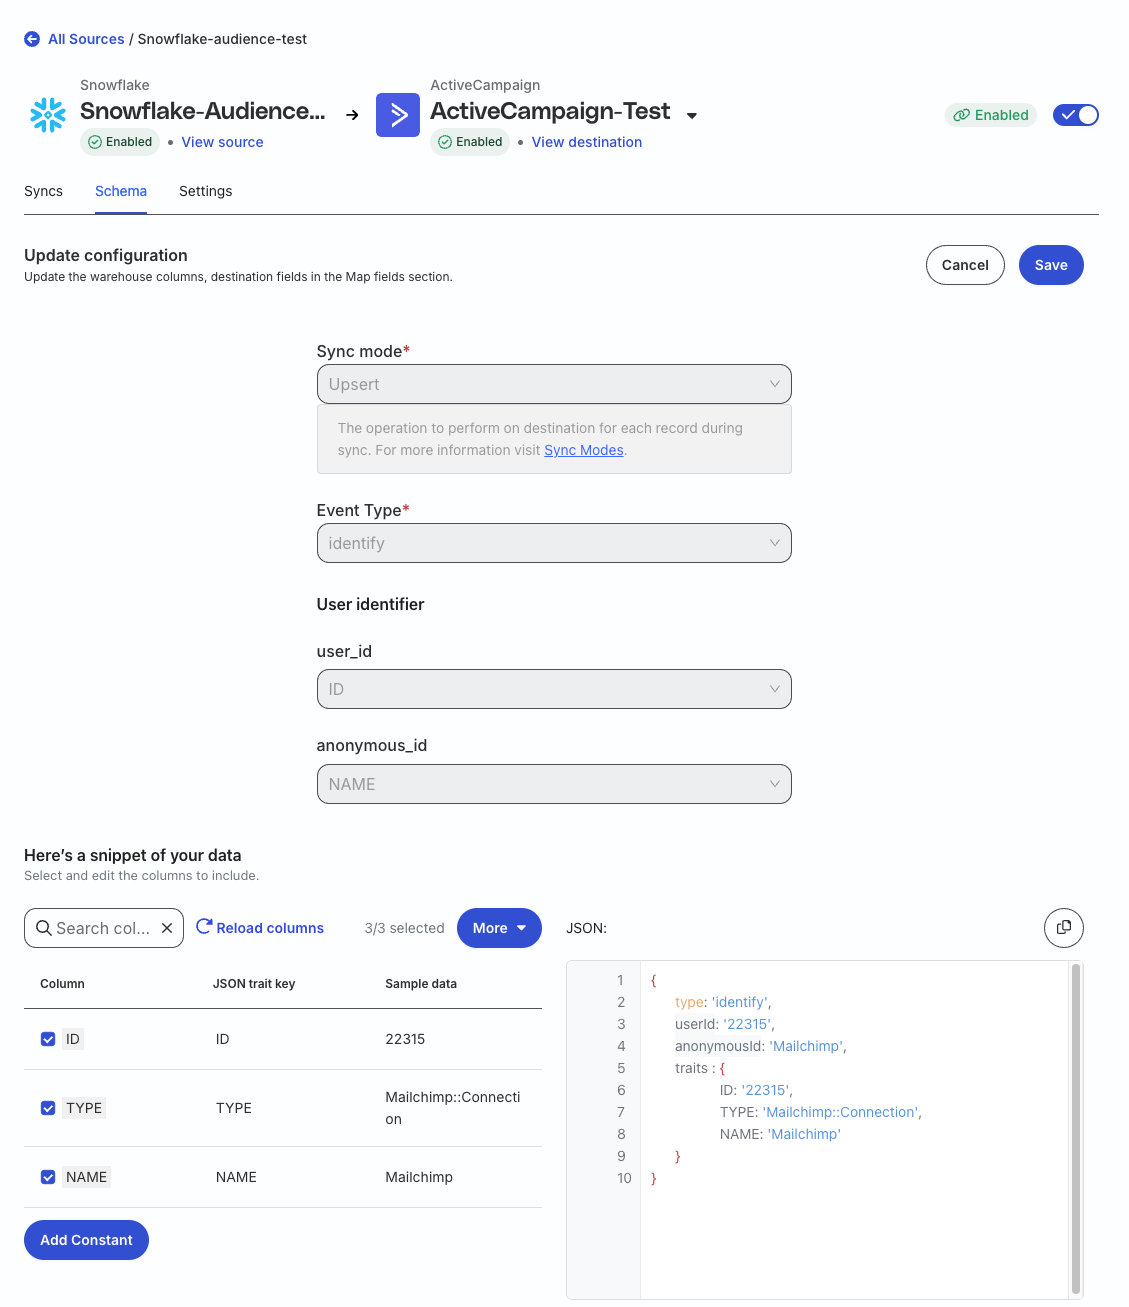Click the reload icon next to Reload columns

[x=204, y=927]
